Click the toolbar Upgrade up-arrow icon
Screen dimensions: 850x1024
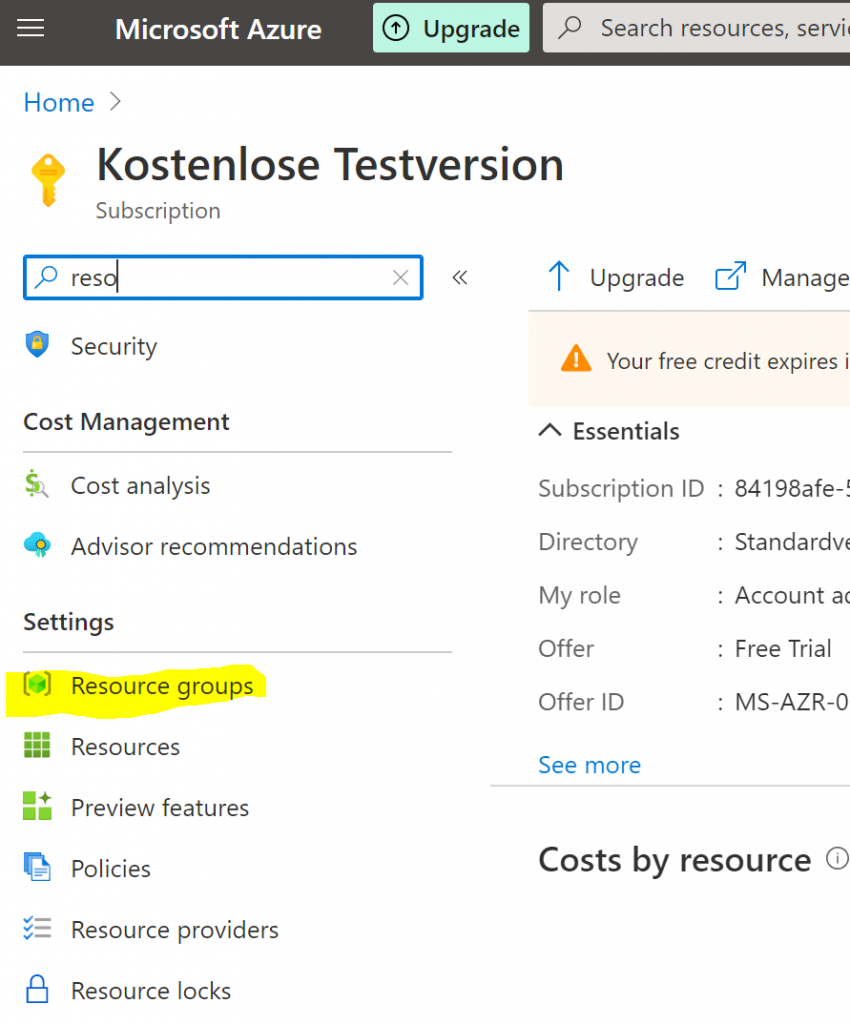[559, 276]
